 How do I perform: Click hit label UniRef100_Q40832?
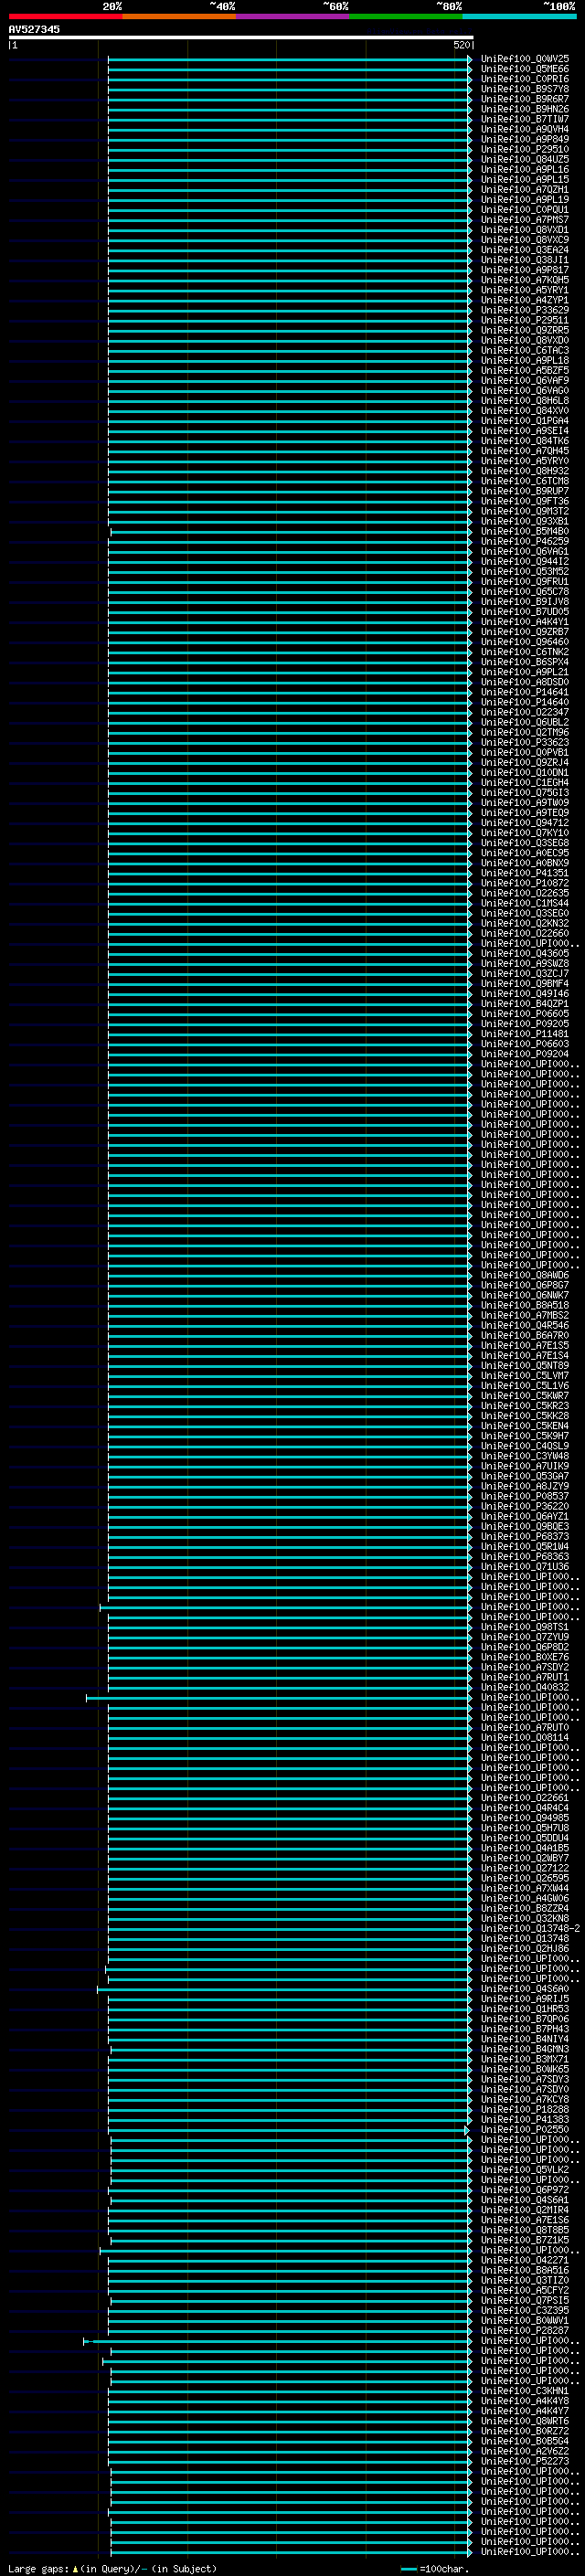click(525, 1687)
